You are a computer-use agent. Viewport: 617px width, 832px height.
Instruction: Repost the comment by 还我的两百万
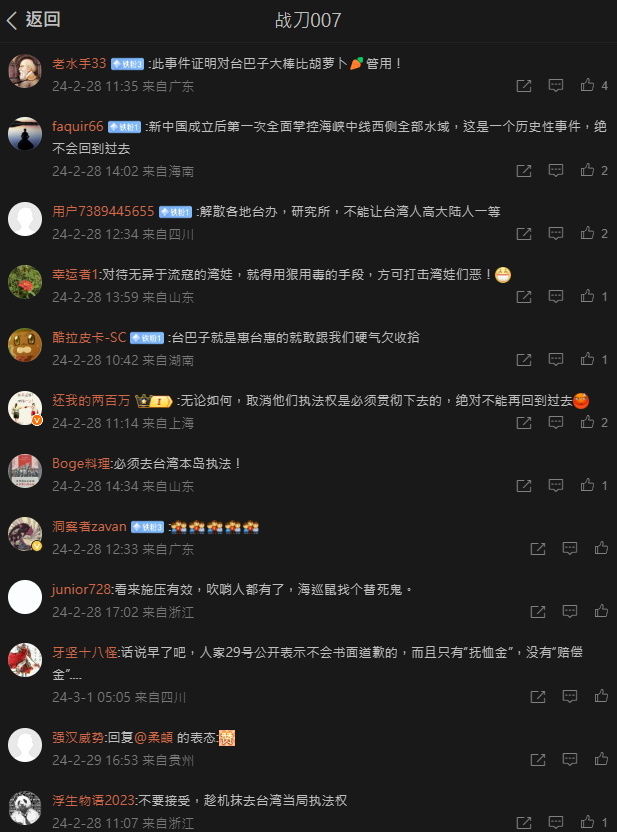(524, 422)
